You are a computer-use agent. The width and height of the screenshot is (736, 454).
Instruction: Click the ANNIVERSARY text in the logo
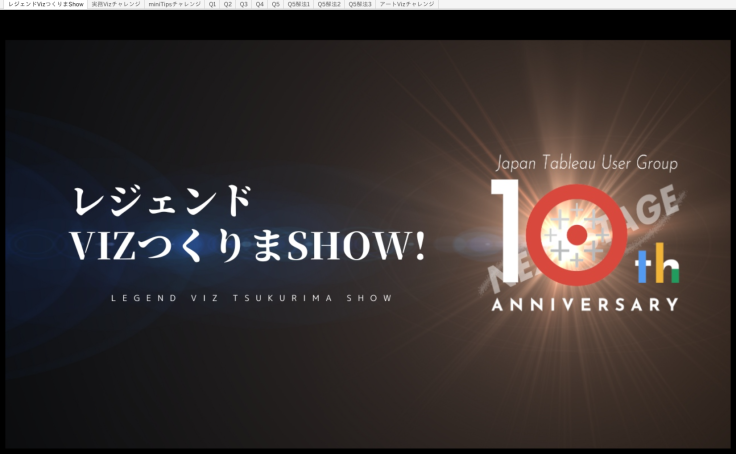point(585,304)
